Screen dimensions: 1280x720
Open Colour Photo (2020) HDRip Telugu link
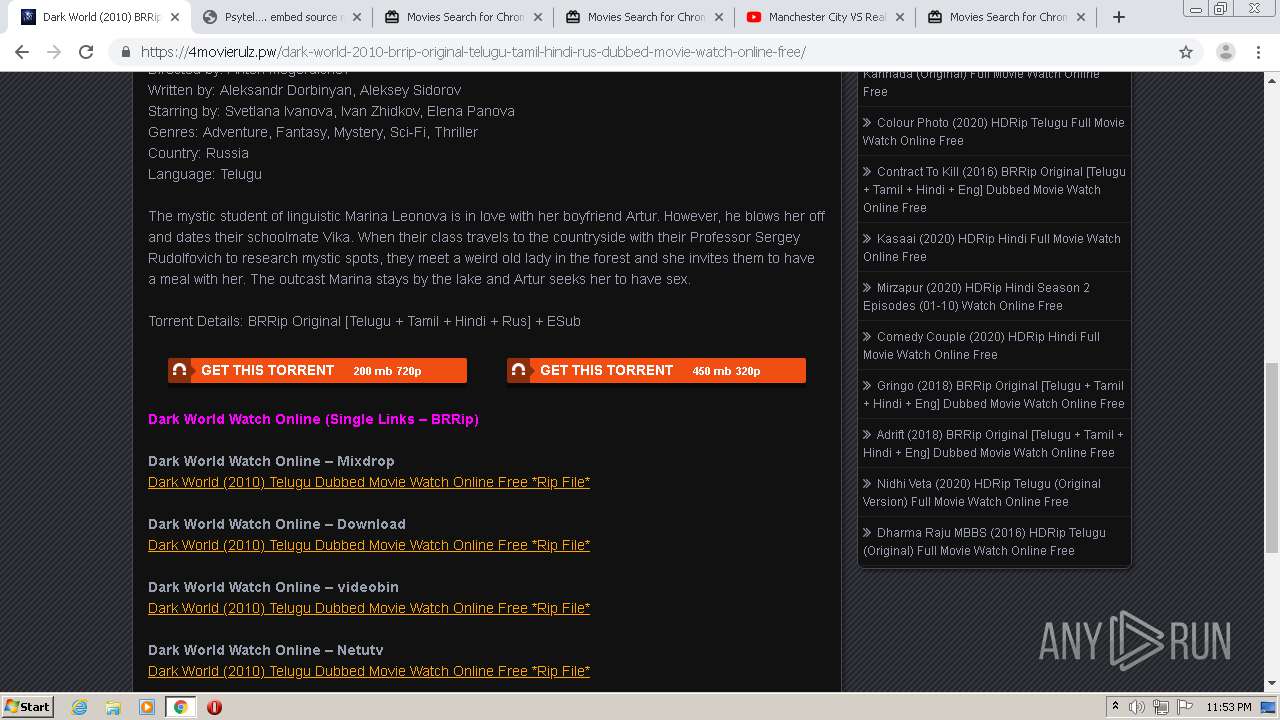[994, 131]
